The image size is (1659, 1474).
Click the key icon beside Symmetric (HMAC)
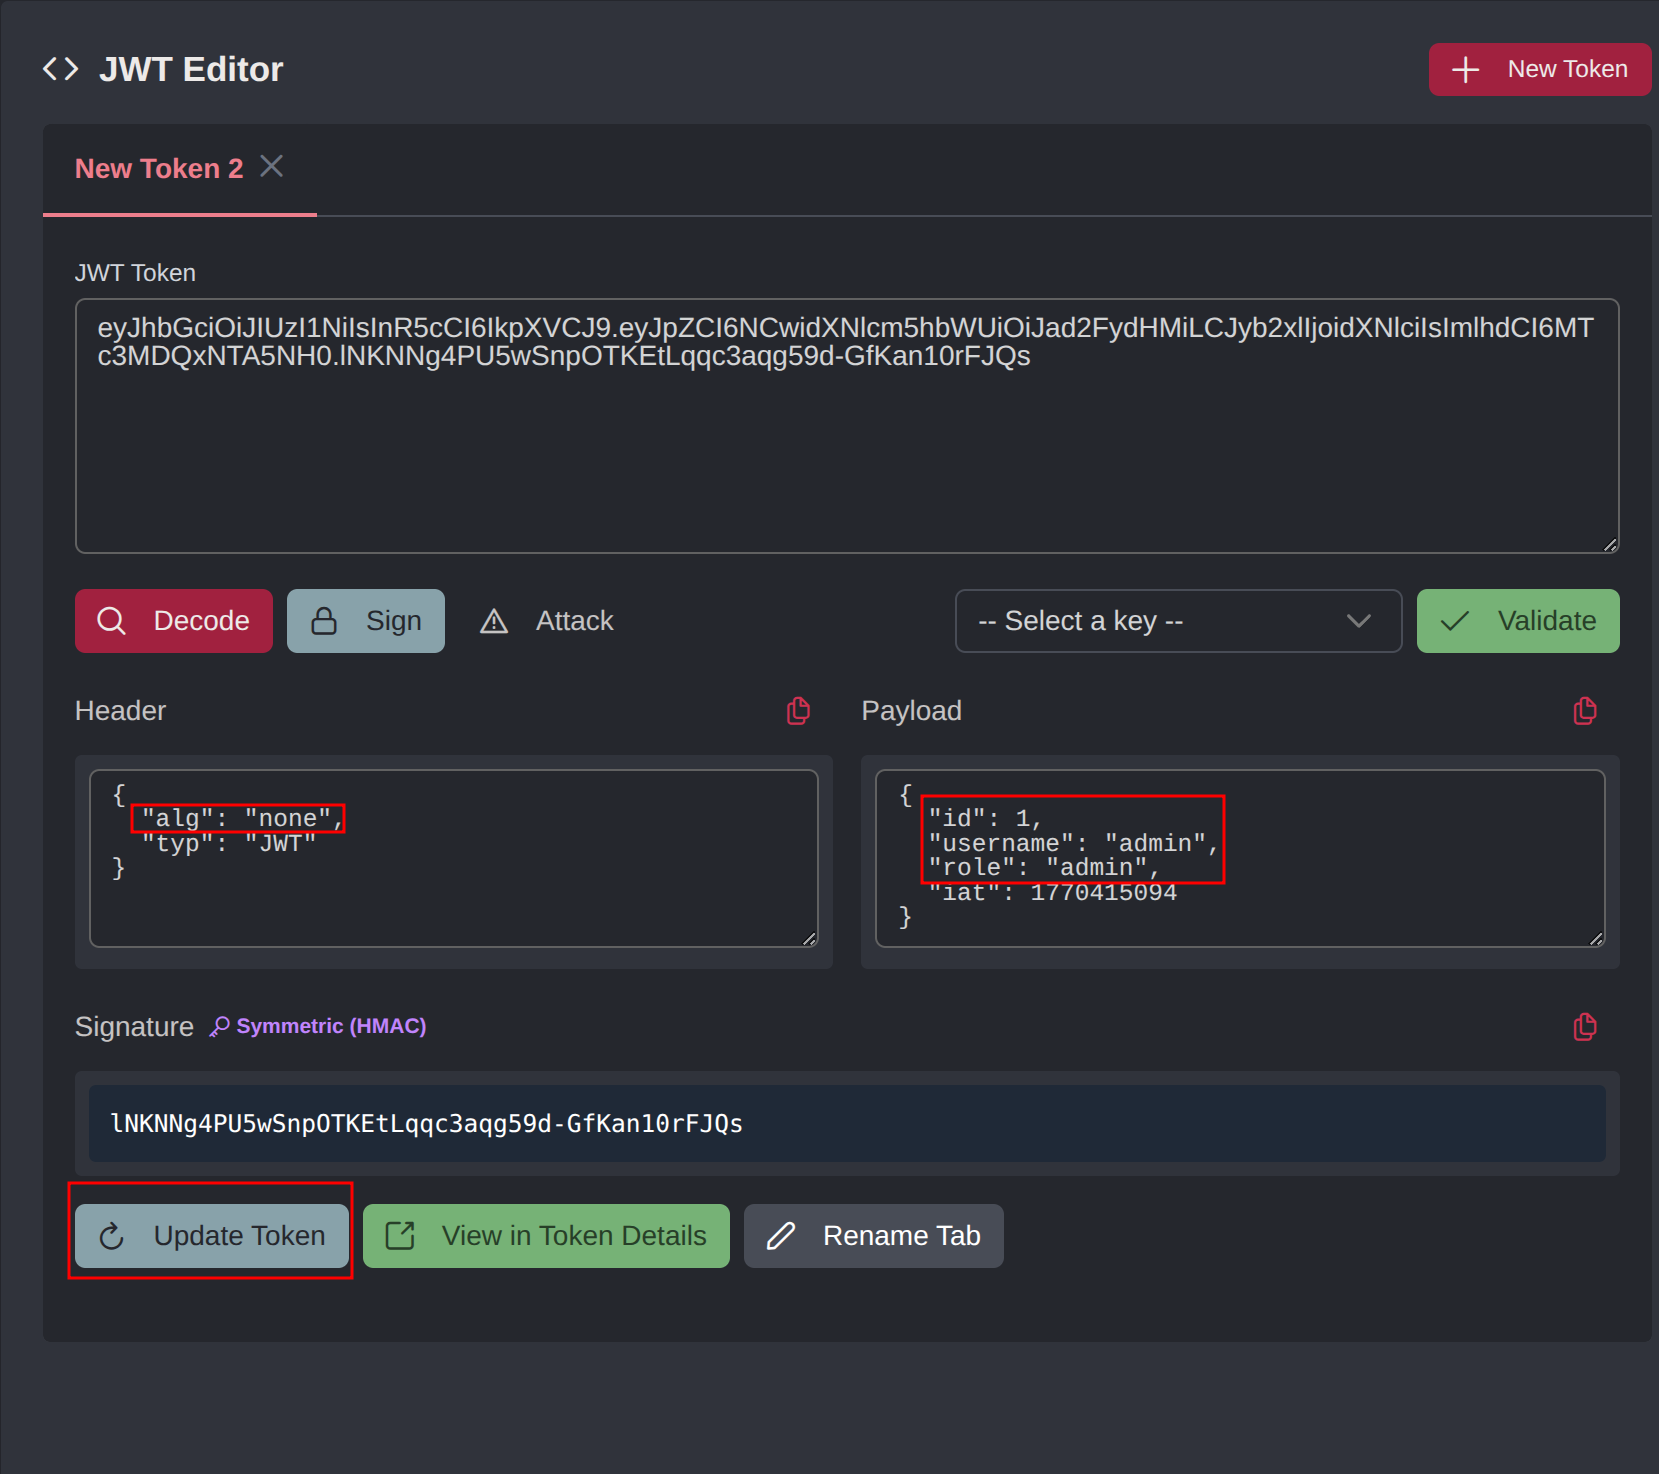tap(219, 1027)
